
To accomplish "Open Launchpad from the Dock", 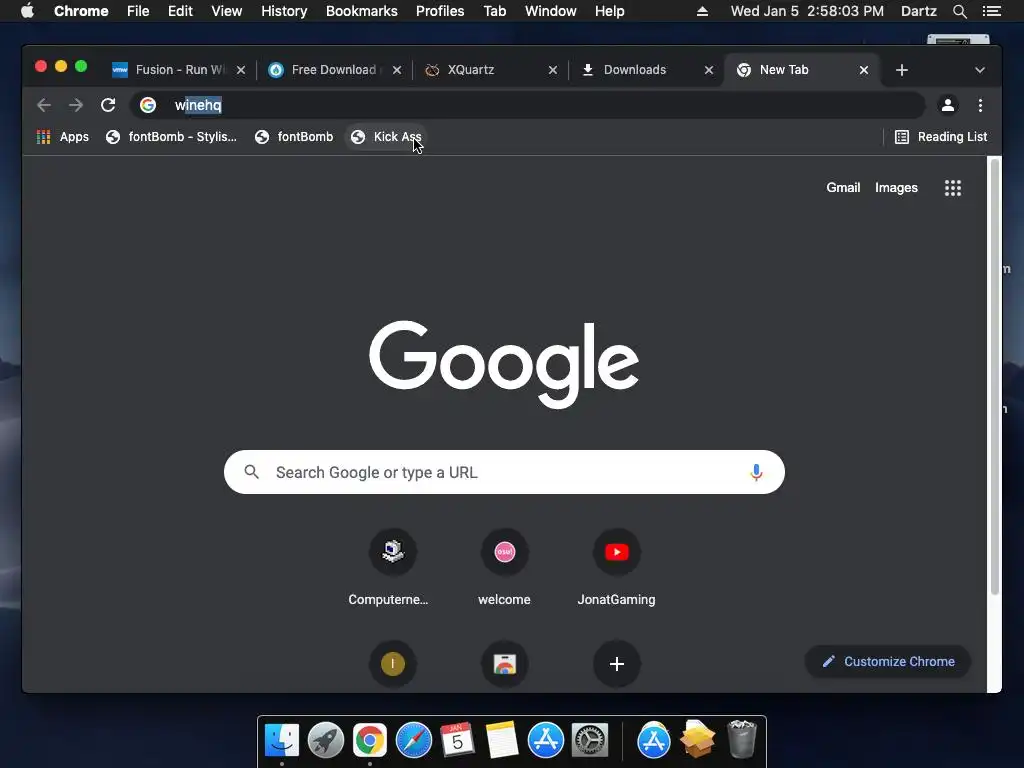I will coord(326,741).
